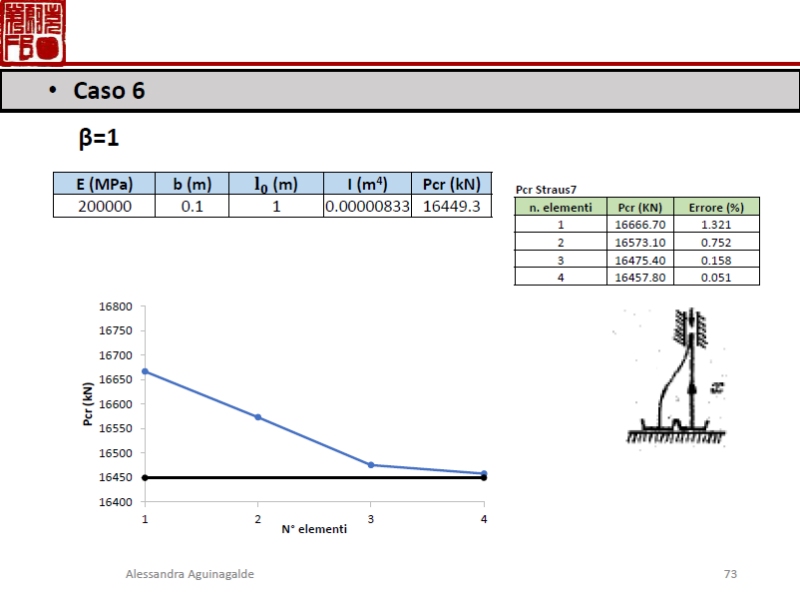Select the 'n. elementi' column header

point(560,207)
